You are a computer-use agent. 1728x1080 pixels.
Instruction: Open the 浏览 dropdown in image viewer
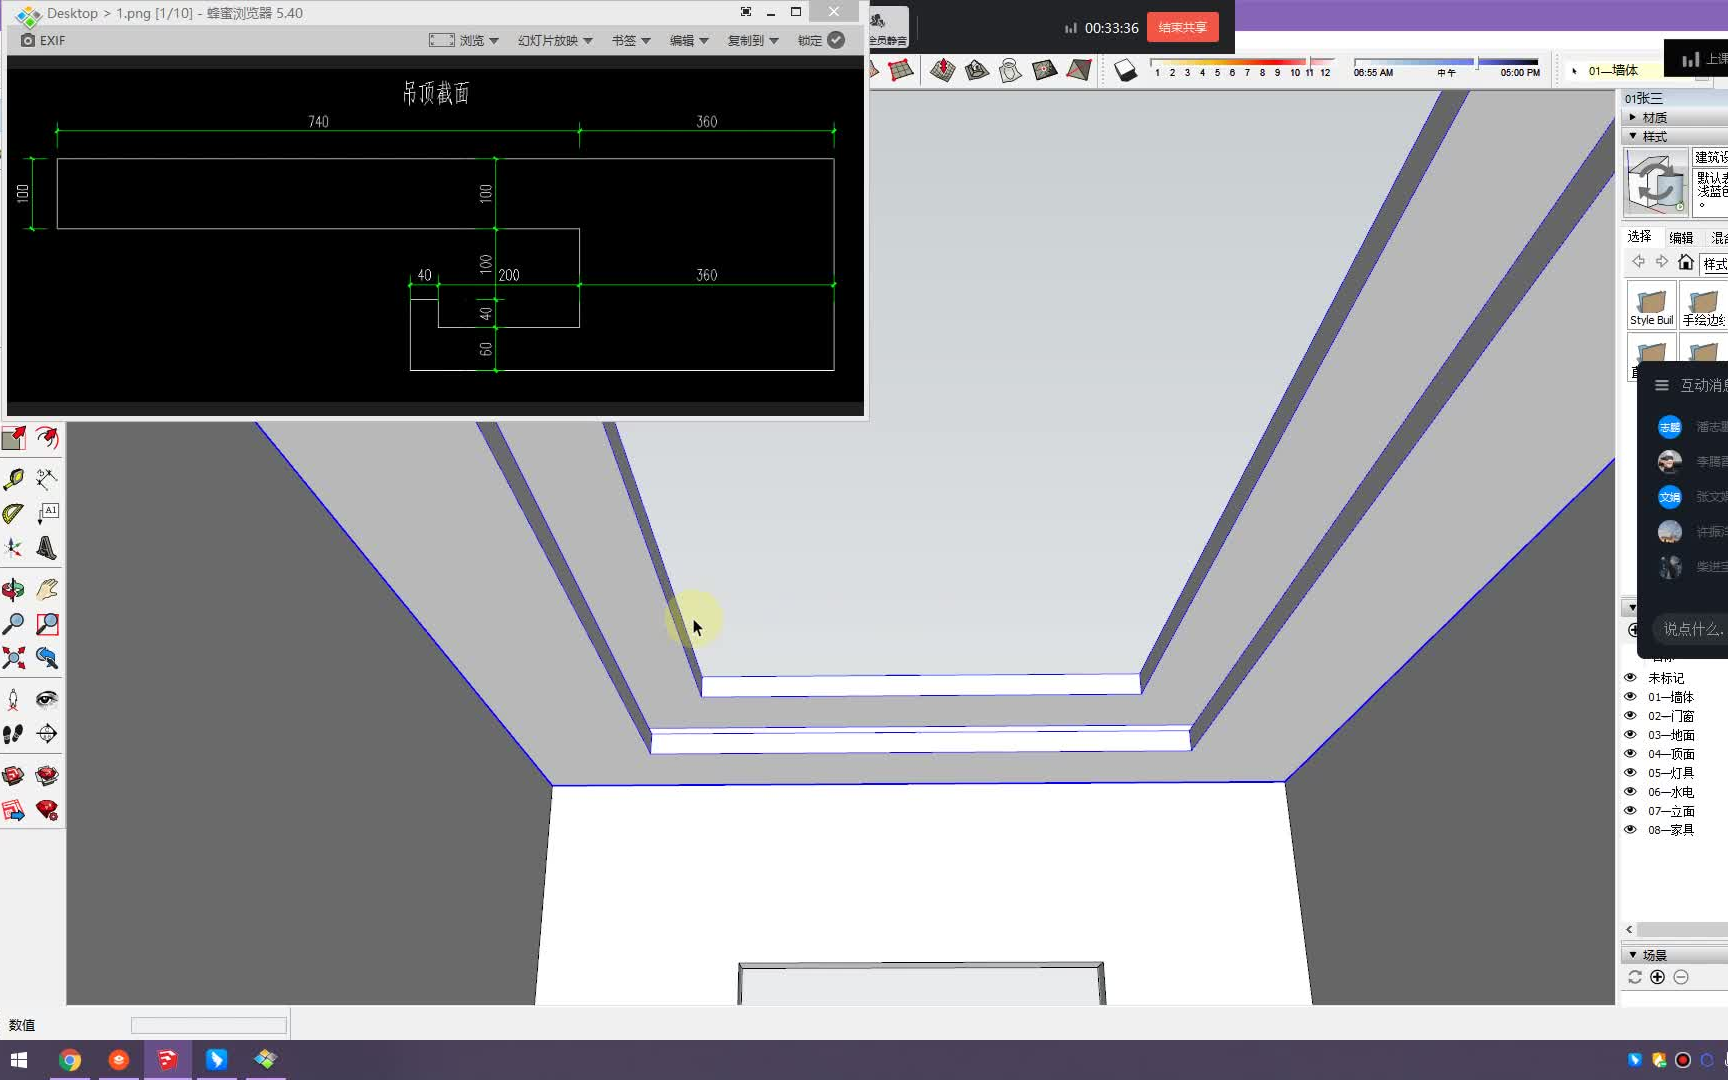464,40
